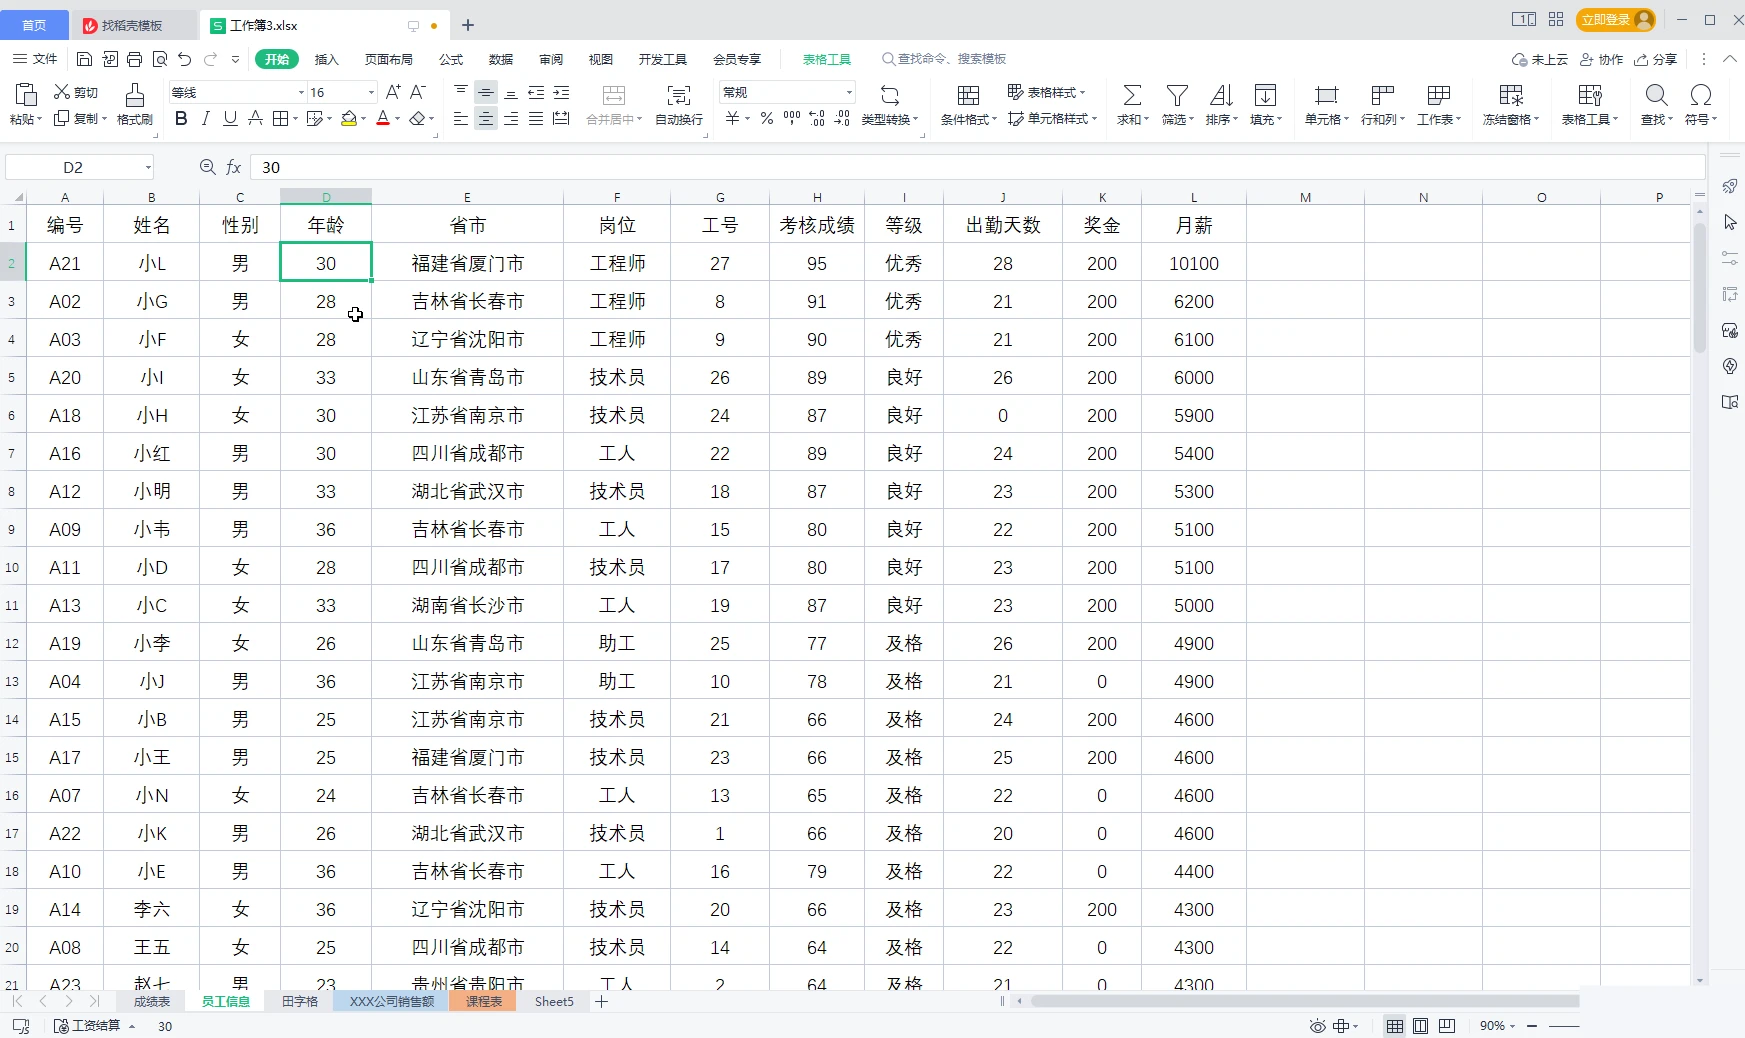Open the 课程表 sheet tab
This screenshot has width=1745, height=1038.
[484, 1001]
